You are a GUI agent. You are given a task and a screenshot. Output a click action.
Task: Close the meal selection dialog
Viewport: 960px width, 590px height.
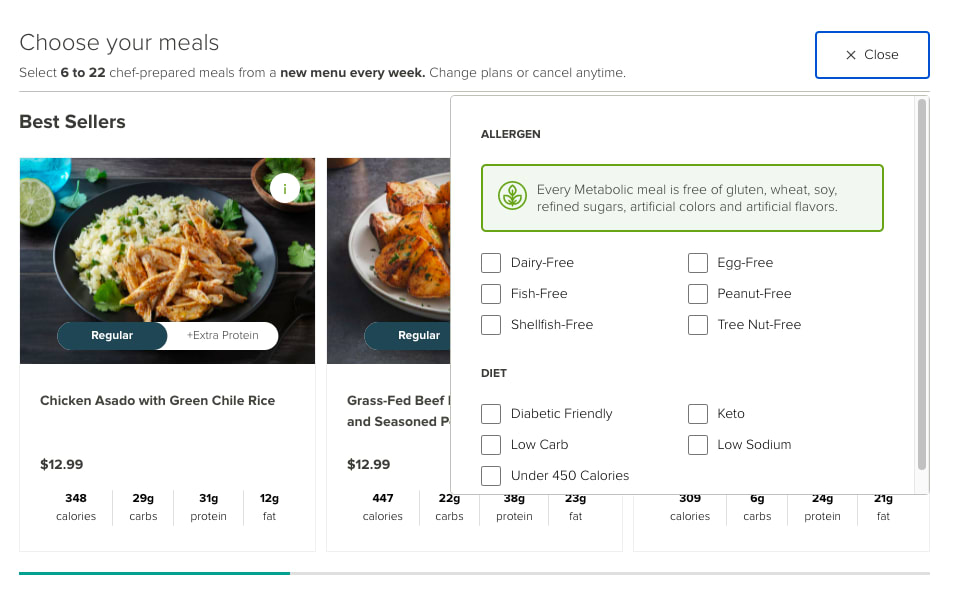[872, 55]
